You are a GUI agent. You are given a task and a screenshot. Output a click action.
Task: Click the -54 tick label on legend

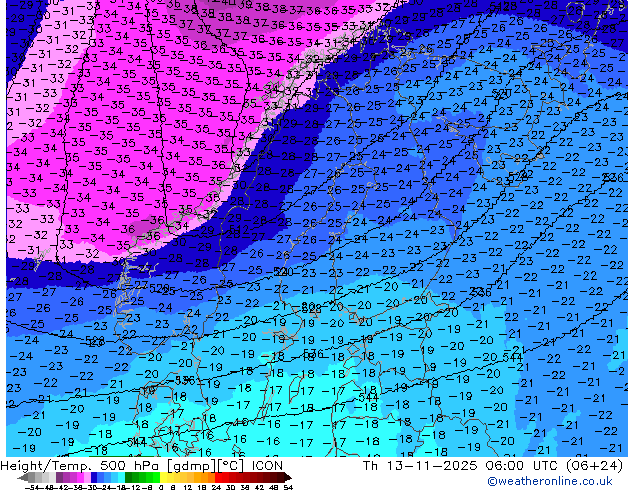click(32, 487)
